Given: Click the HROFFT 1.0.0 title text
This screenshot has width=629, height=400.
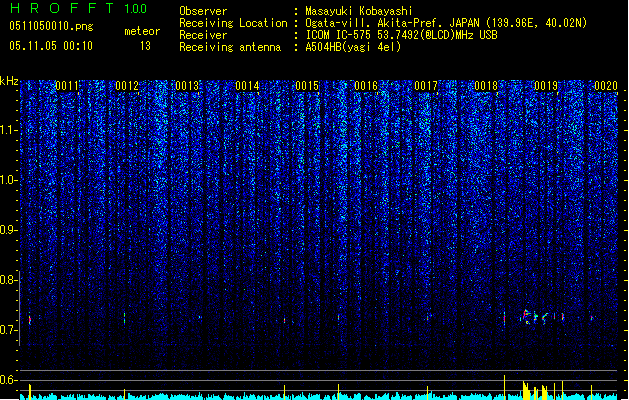Looking at the screenshot, I should (x=79, y=8).
